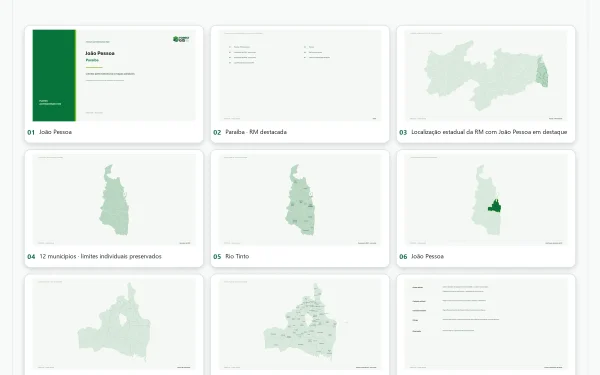600x375 pixels.
Task: Click caption '05 Rio Tinto'
Action: tap(231, 256)
